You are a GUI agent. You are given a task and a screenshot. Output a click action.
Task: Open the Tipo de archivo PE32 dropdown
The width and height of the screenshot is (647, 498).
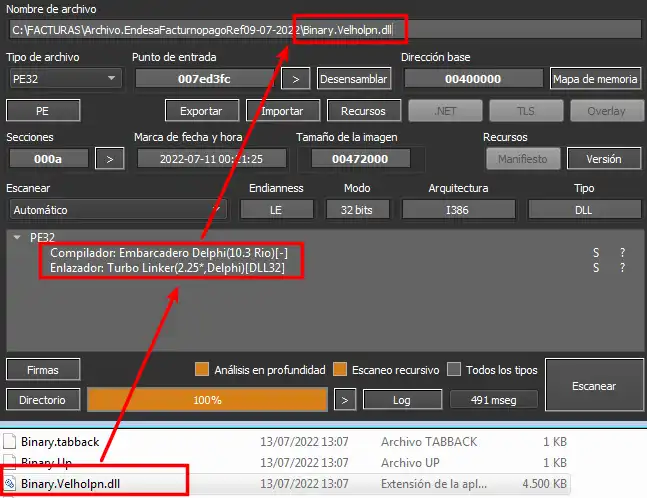[x=65, y=78]
